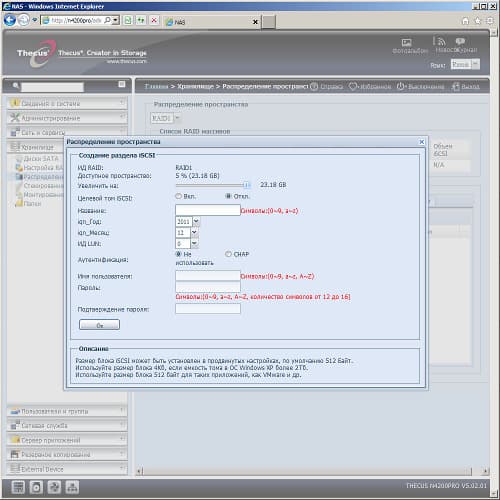The width and height of the screenshot is (500, 500).
Task: Open the iqn_Месяц month dropdown
Action: (x=194, y=232)
